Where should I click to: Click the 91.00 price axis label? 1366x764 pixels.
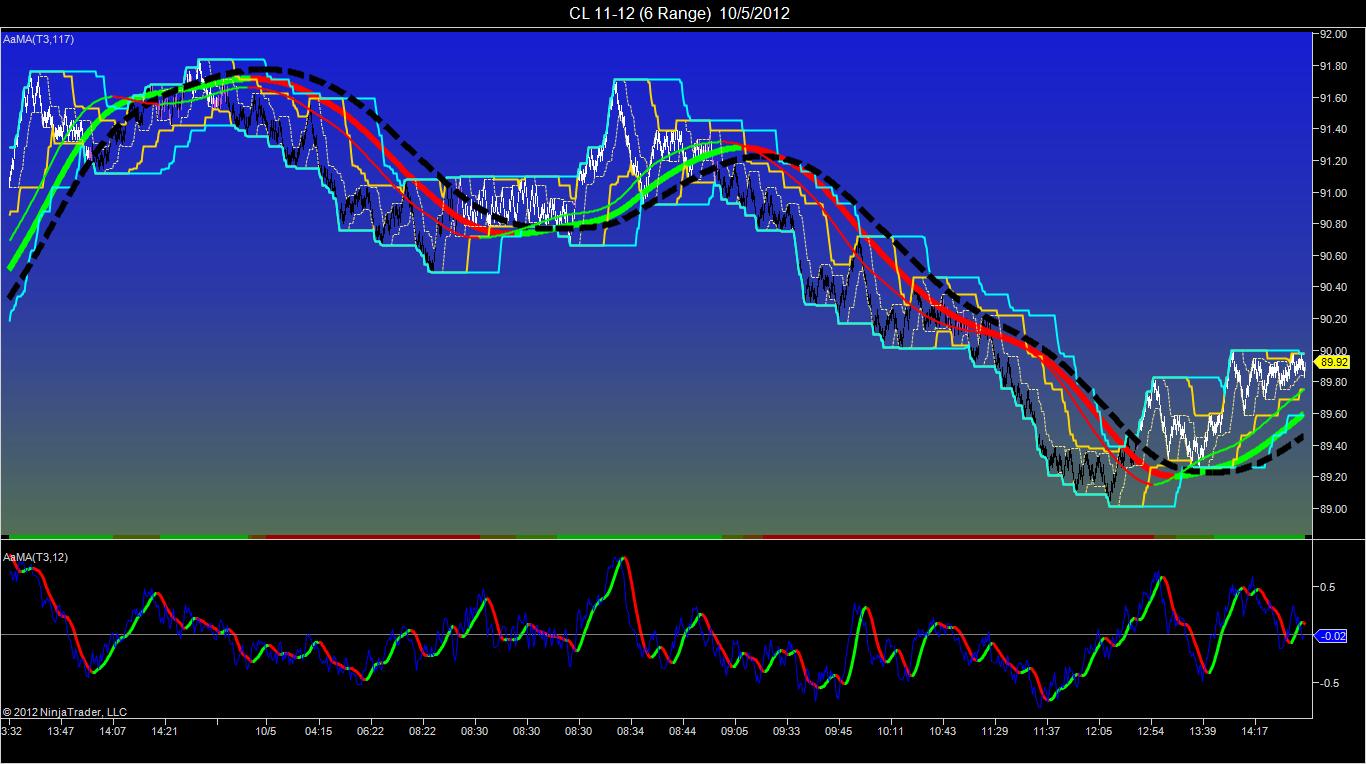click(x=1332, y=193)
